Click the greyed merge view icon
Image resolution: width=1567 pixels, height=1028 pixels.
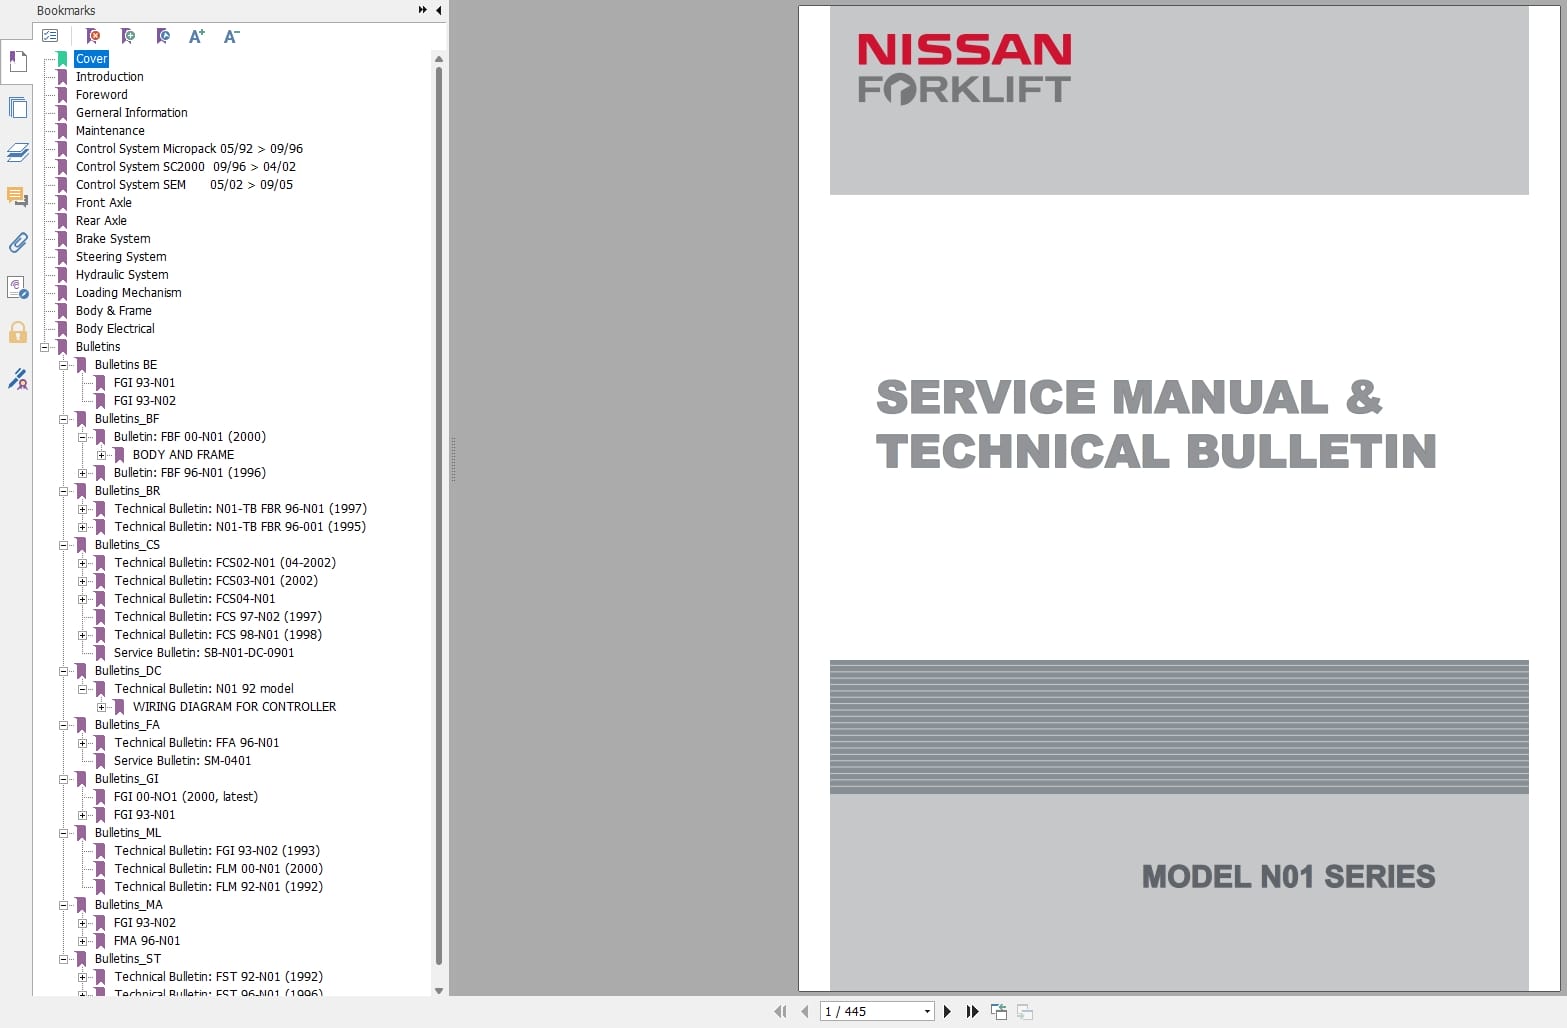coord(1025,1012)
